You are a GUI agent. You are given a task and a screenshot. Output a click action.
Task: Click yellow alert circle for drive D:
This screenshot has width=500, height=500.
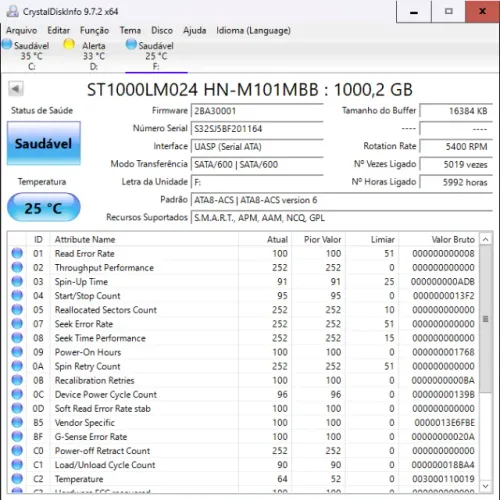click(69, 44)
